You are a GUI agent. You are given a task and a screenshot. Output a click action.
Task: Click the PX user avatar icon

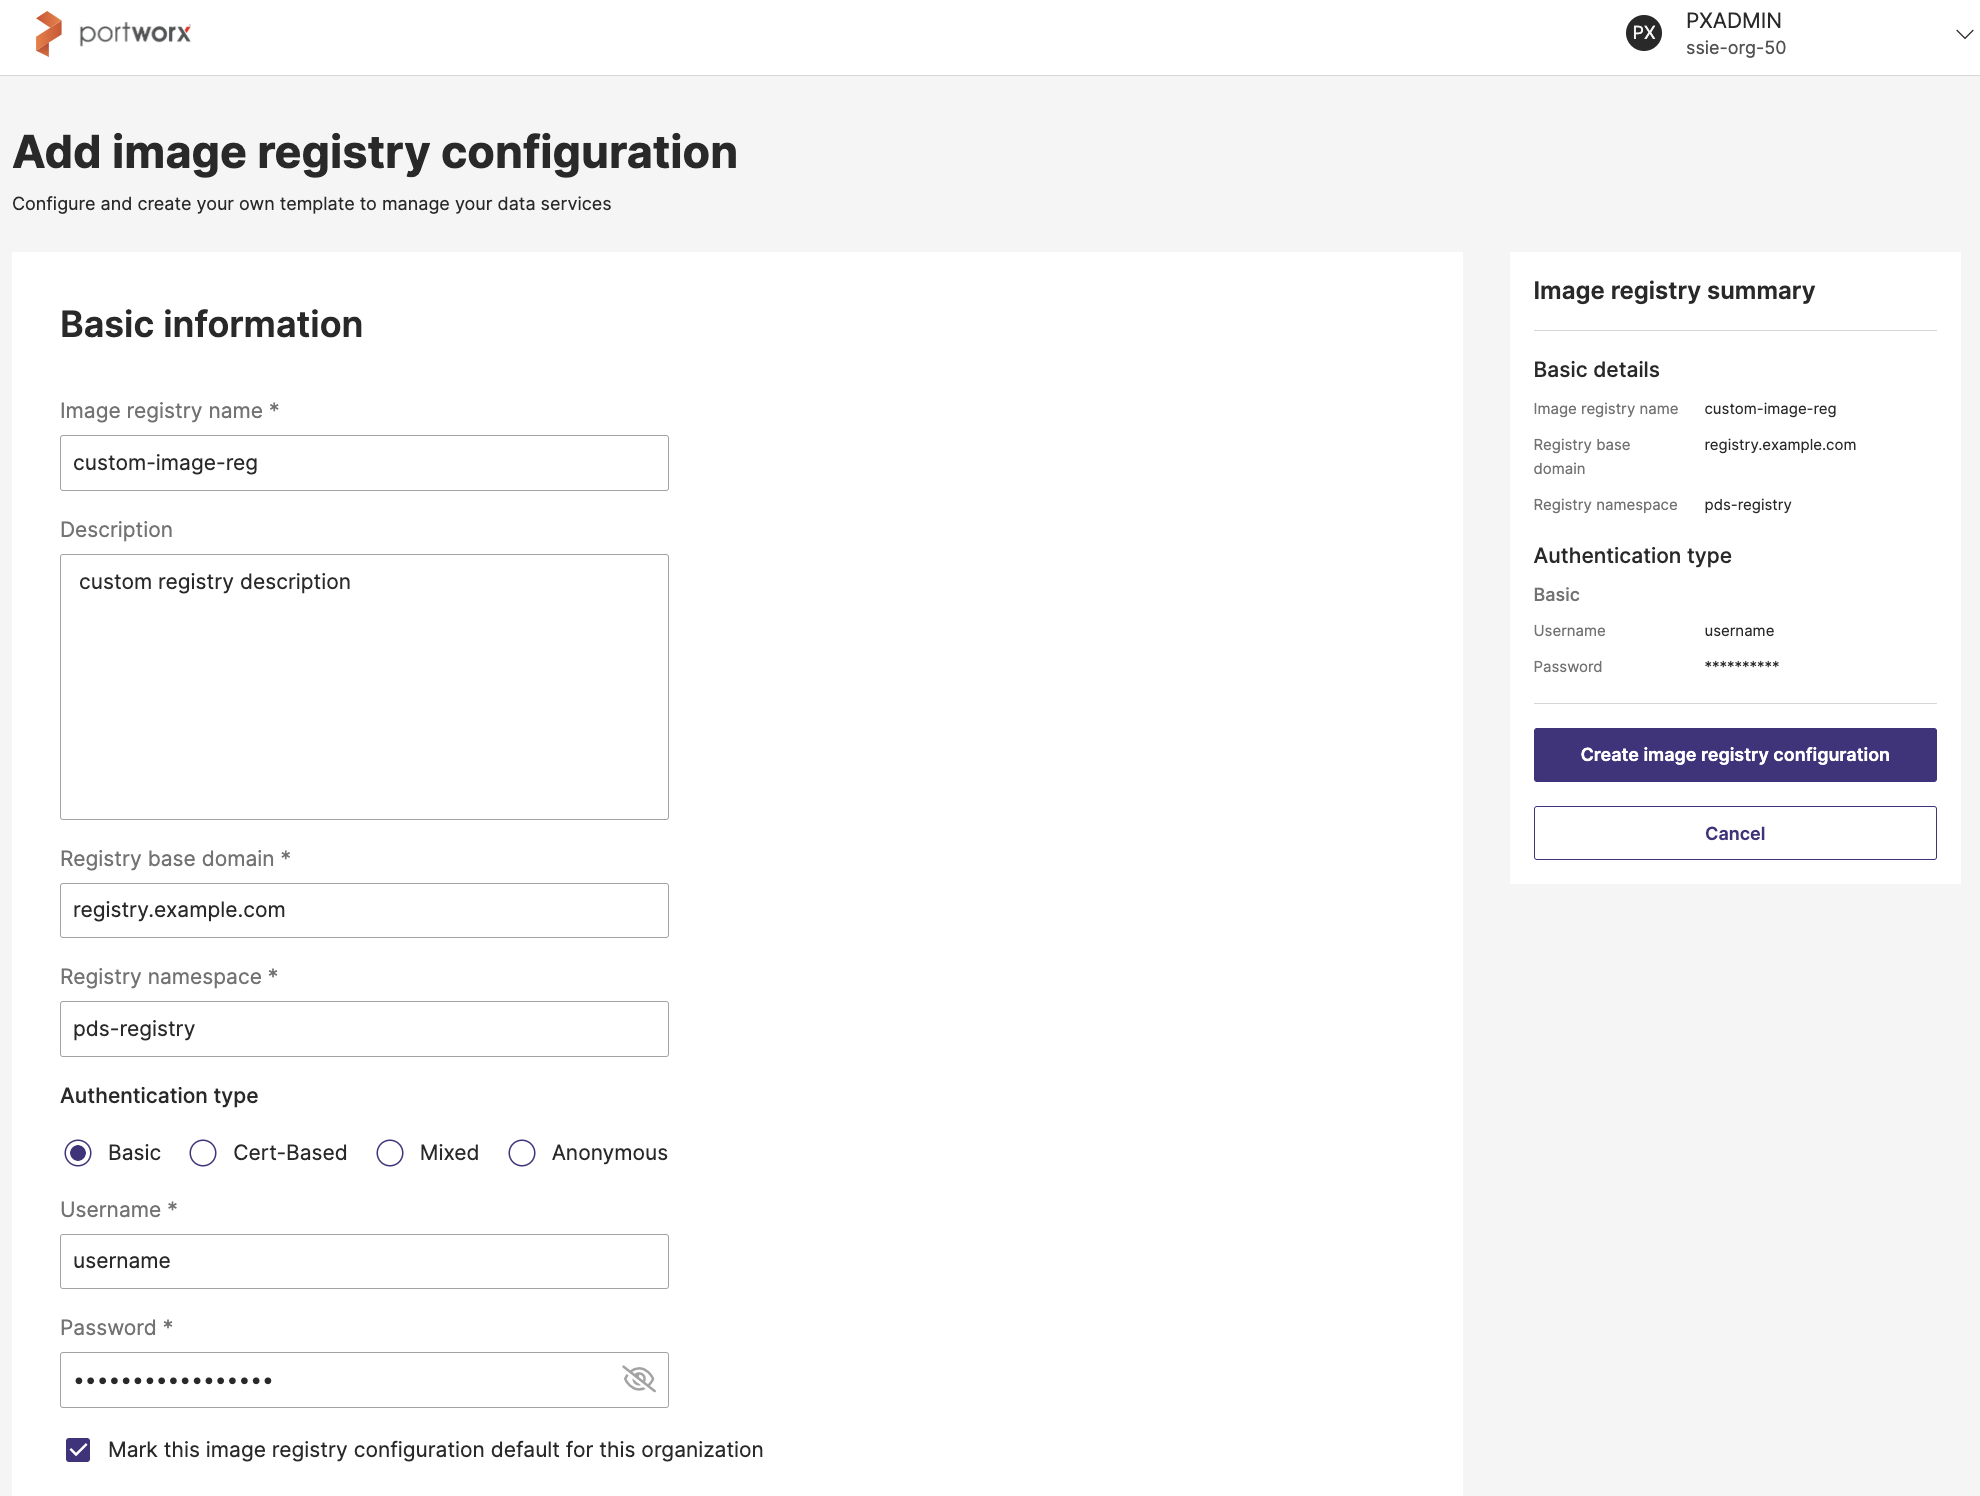tap(1643, 34)
